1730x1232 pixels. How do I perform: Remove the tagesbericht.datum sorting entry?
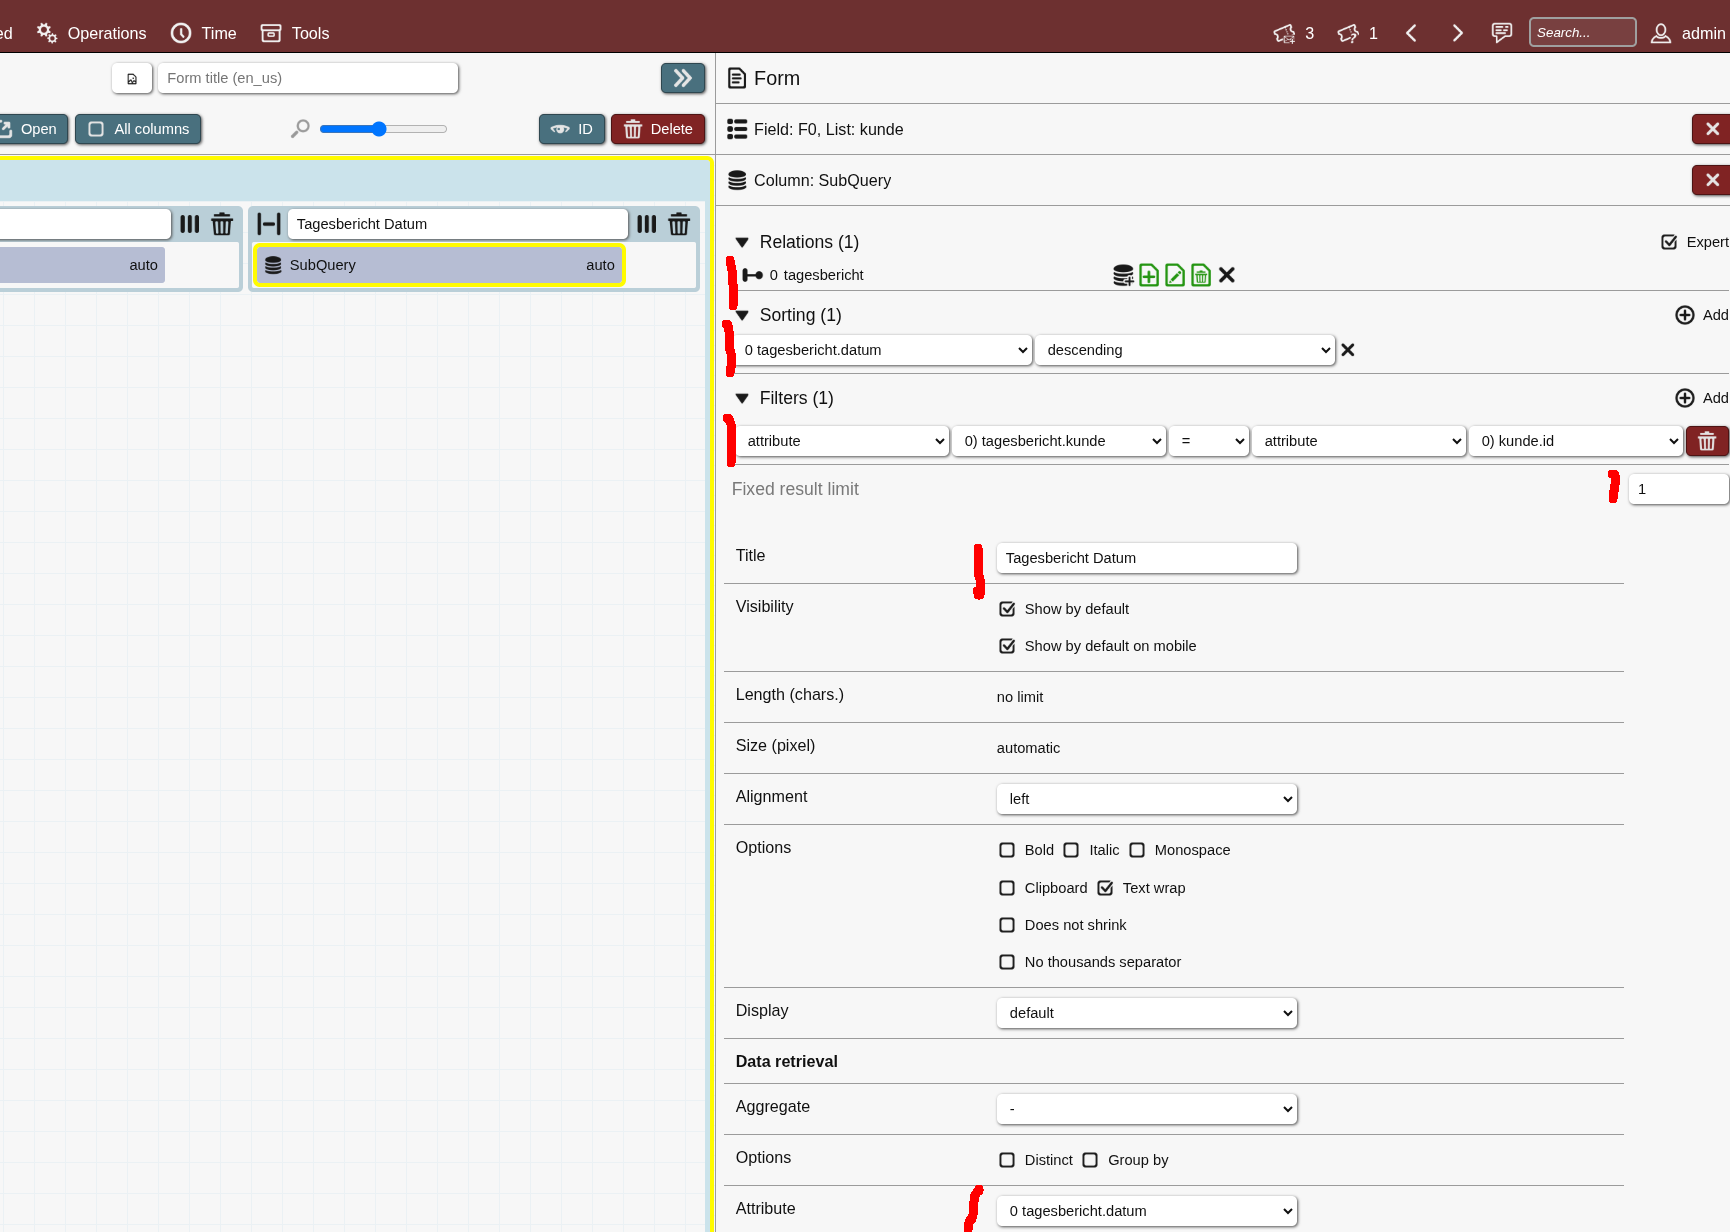point(1348,350)
